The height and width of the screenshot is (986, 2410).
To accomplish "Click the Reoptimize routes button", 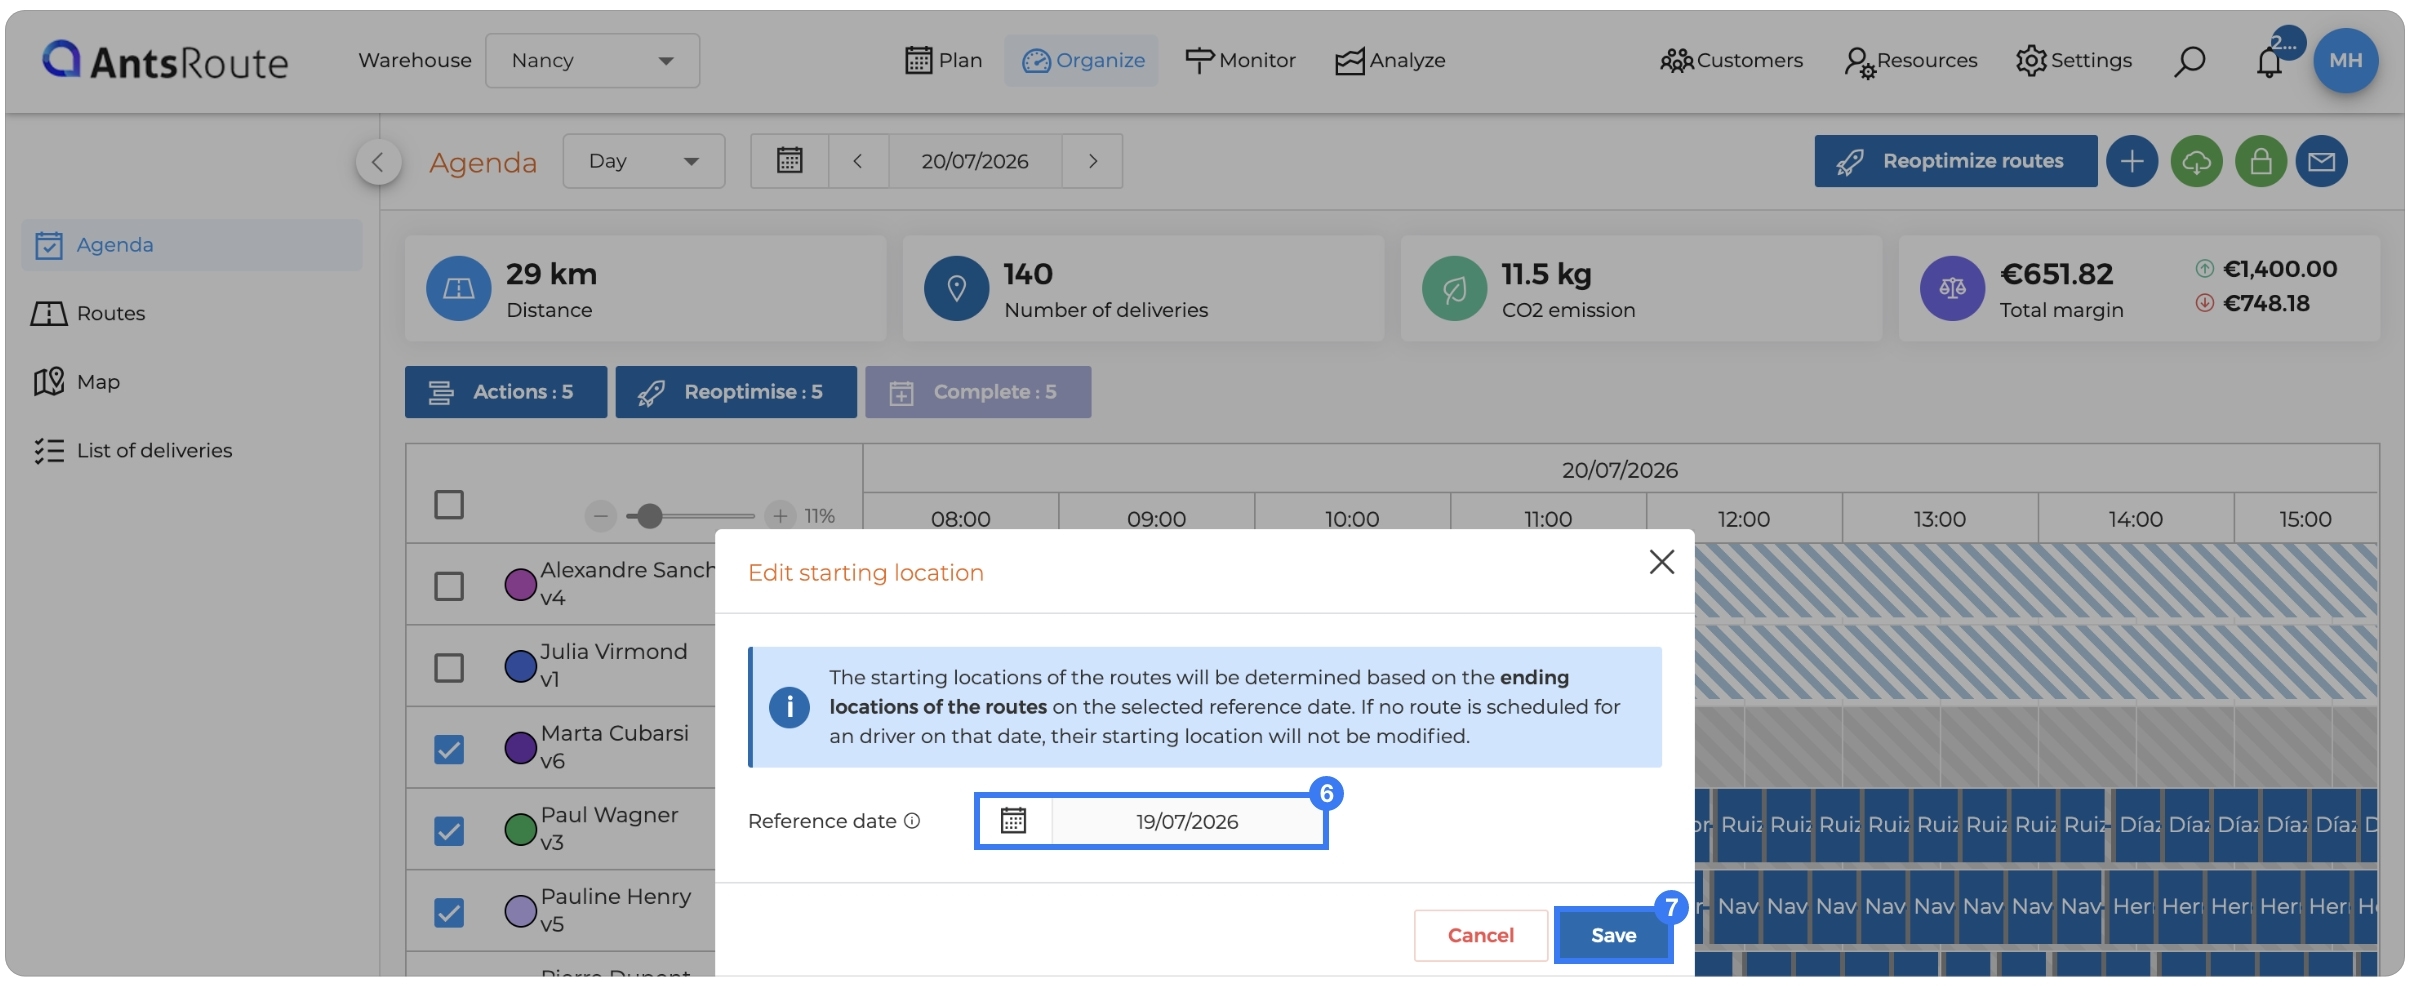I will click(x=1955, y=161).
